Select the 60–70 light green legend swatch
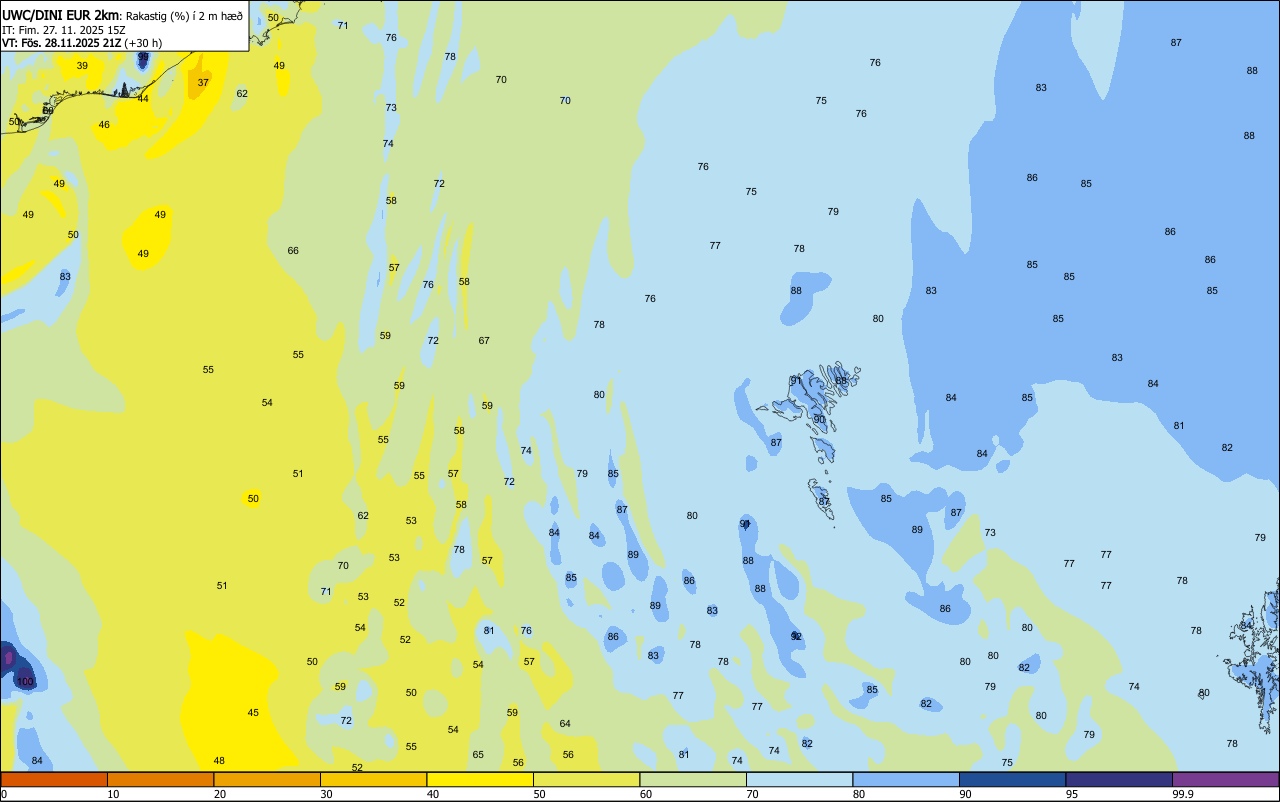Screen dimensions: 1280x802 point(693,779)
